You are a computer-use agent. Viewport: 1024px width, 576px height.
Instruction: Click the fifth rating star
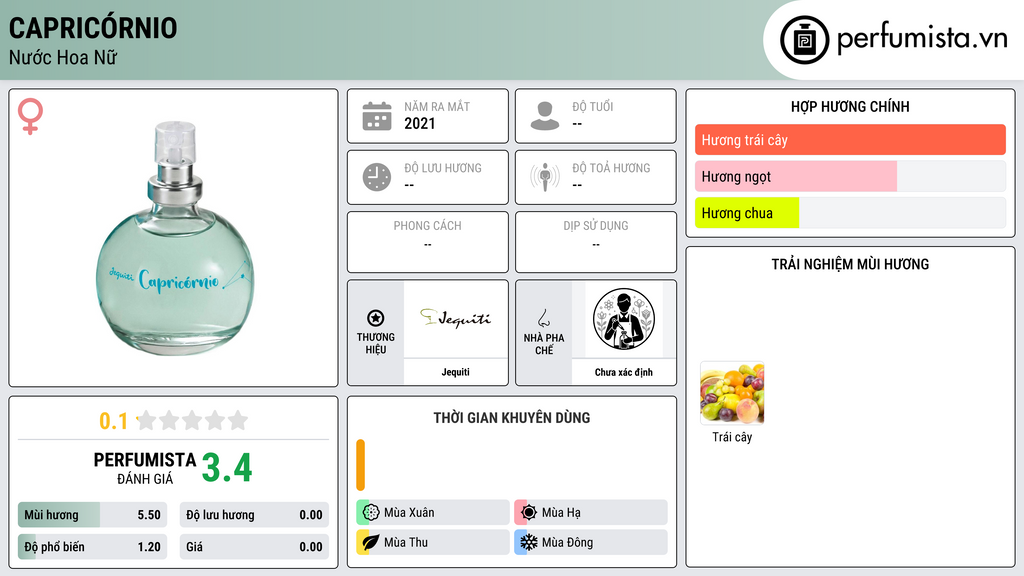click(238, 420)
